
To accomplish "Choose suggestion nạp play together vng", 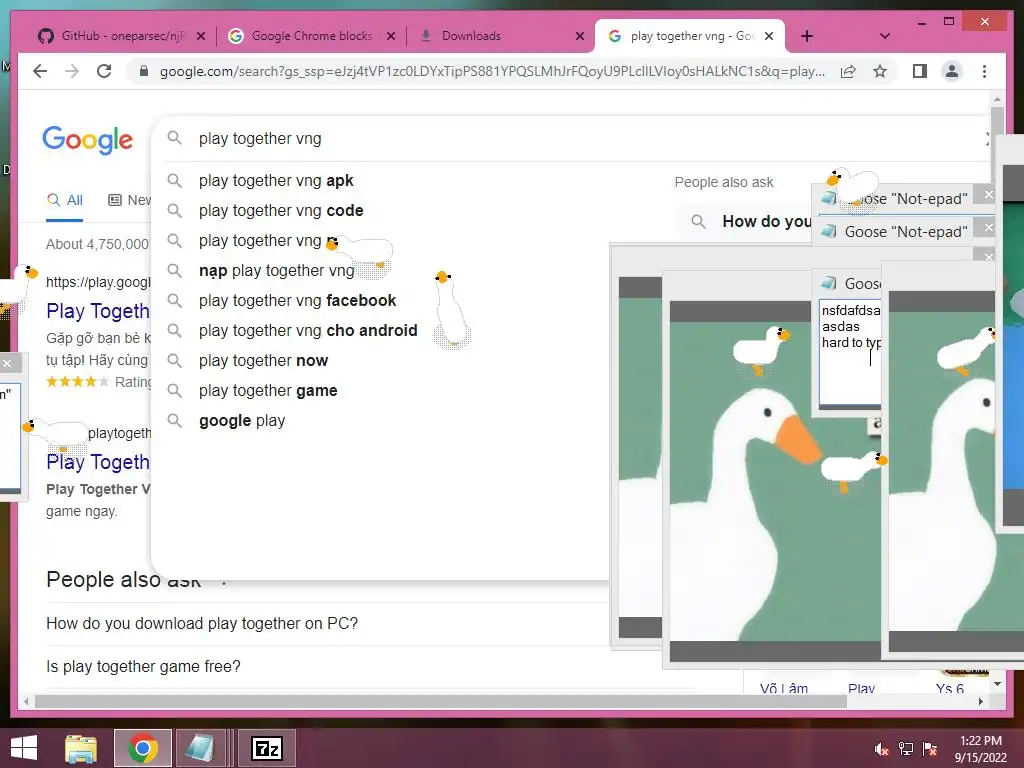I will pos(276,270).
